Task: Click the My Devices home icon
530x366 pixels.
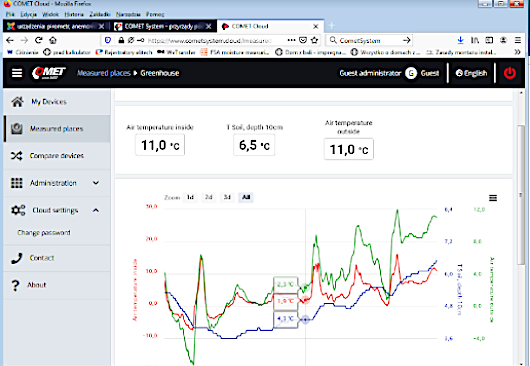Action: click(x=17, y=101)
